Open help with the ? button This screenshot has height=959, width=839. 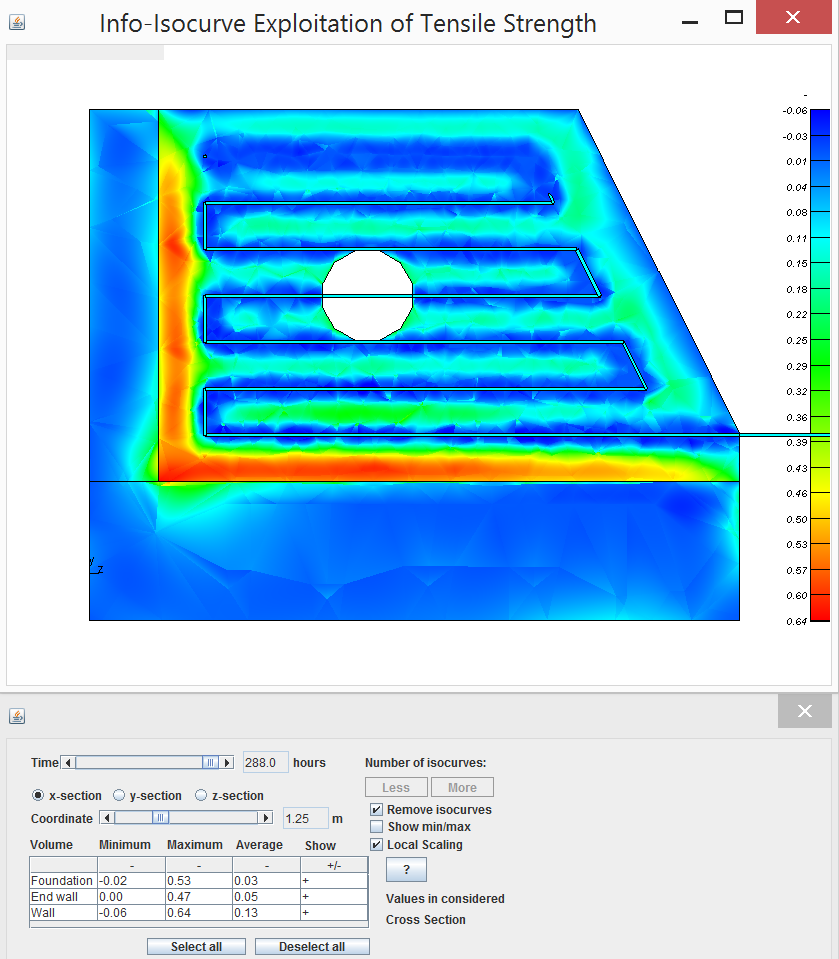[406, 870]
